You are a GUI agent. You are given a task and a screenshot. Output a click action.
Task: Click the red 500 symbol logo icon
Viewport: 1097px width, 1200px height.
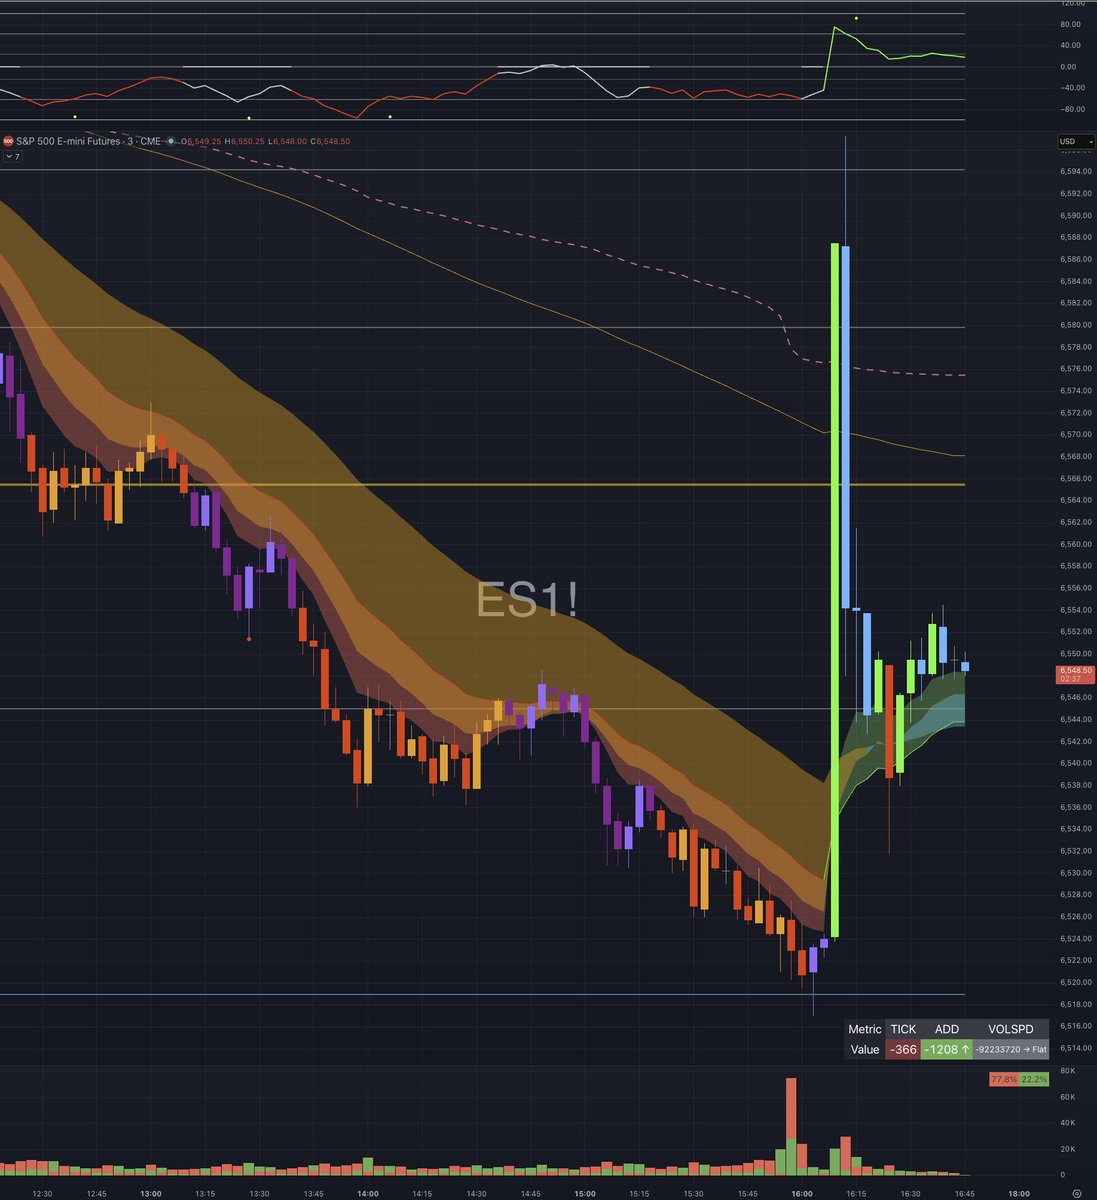point(8,141)
